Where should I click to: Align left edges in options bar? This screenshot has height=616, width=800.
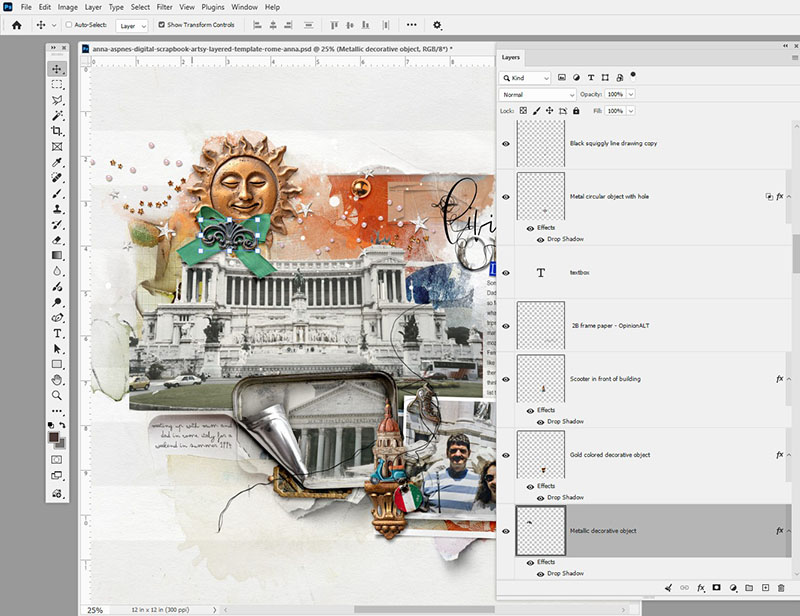pos(257,24)
